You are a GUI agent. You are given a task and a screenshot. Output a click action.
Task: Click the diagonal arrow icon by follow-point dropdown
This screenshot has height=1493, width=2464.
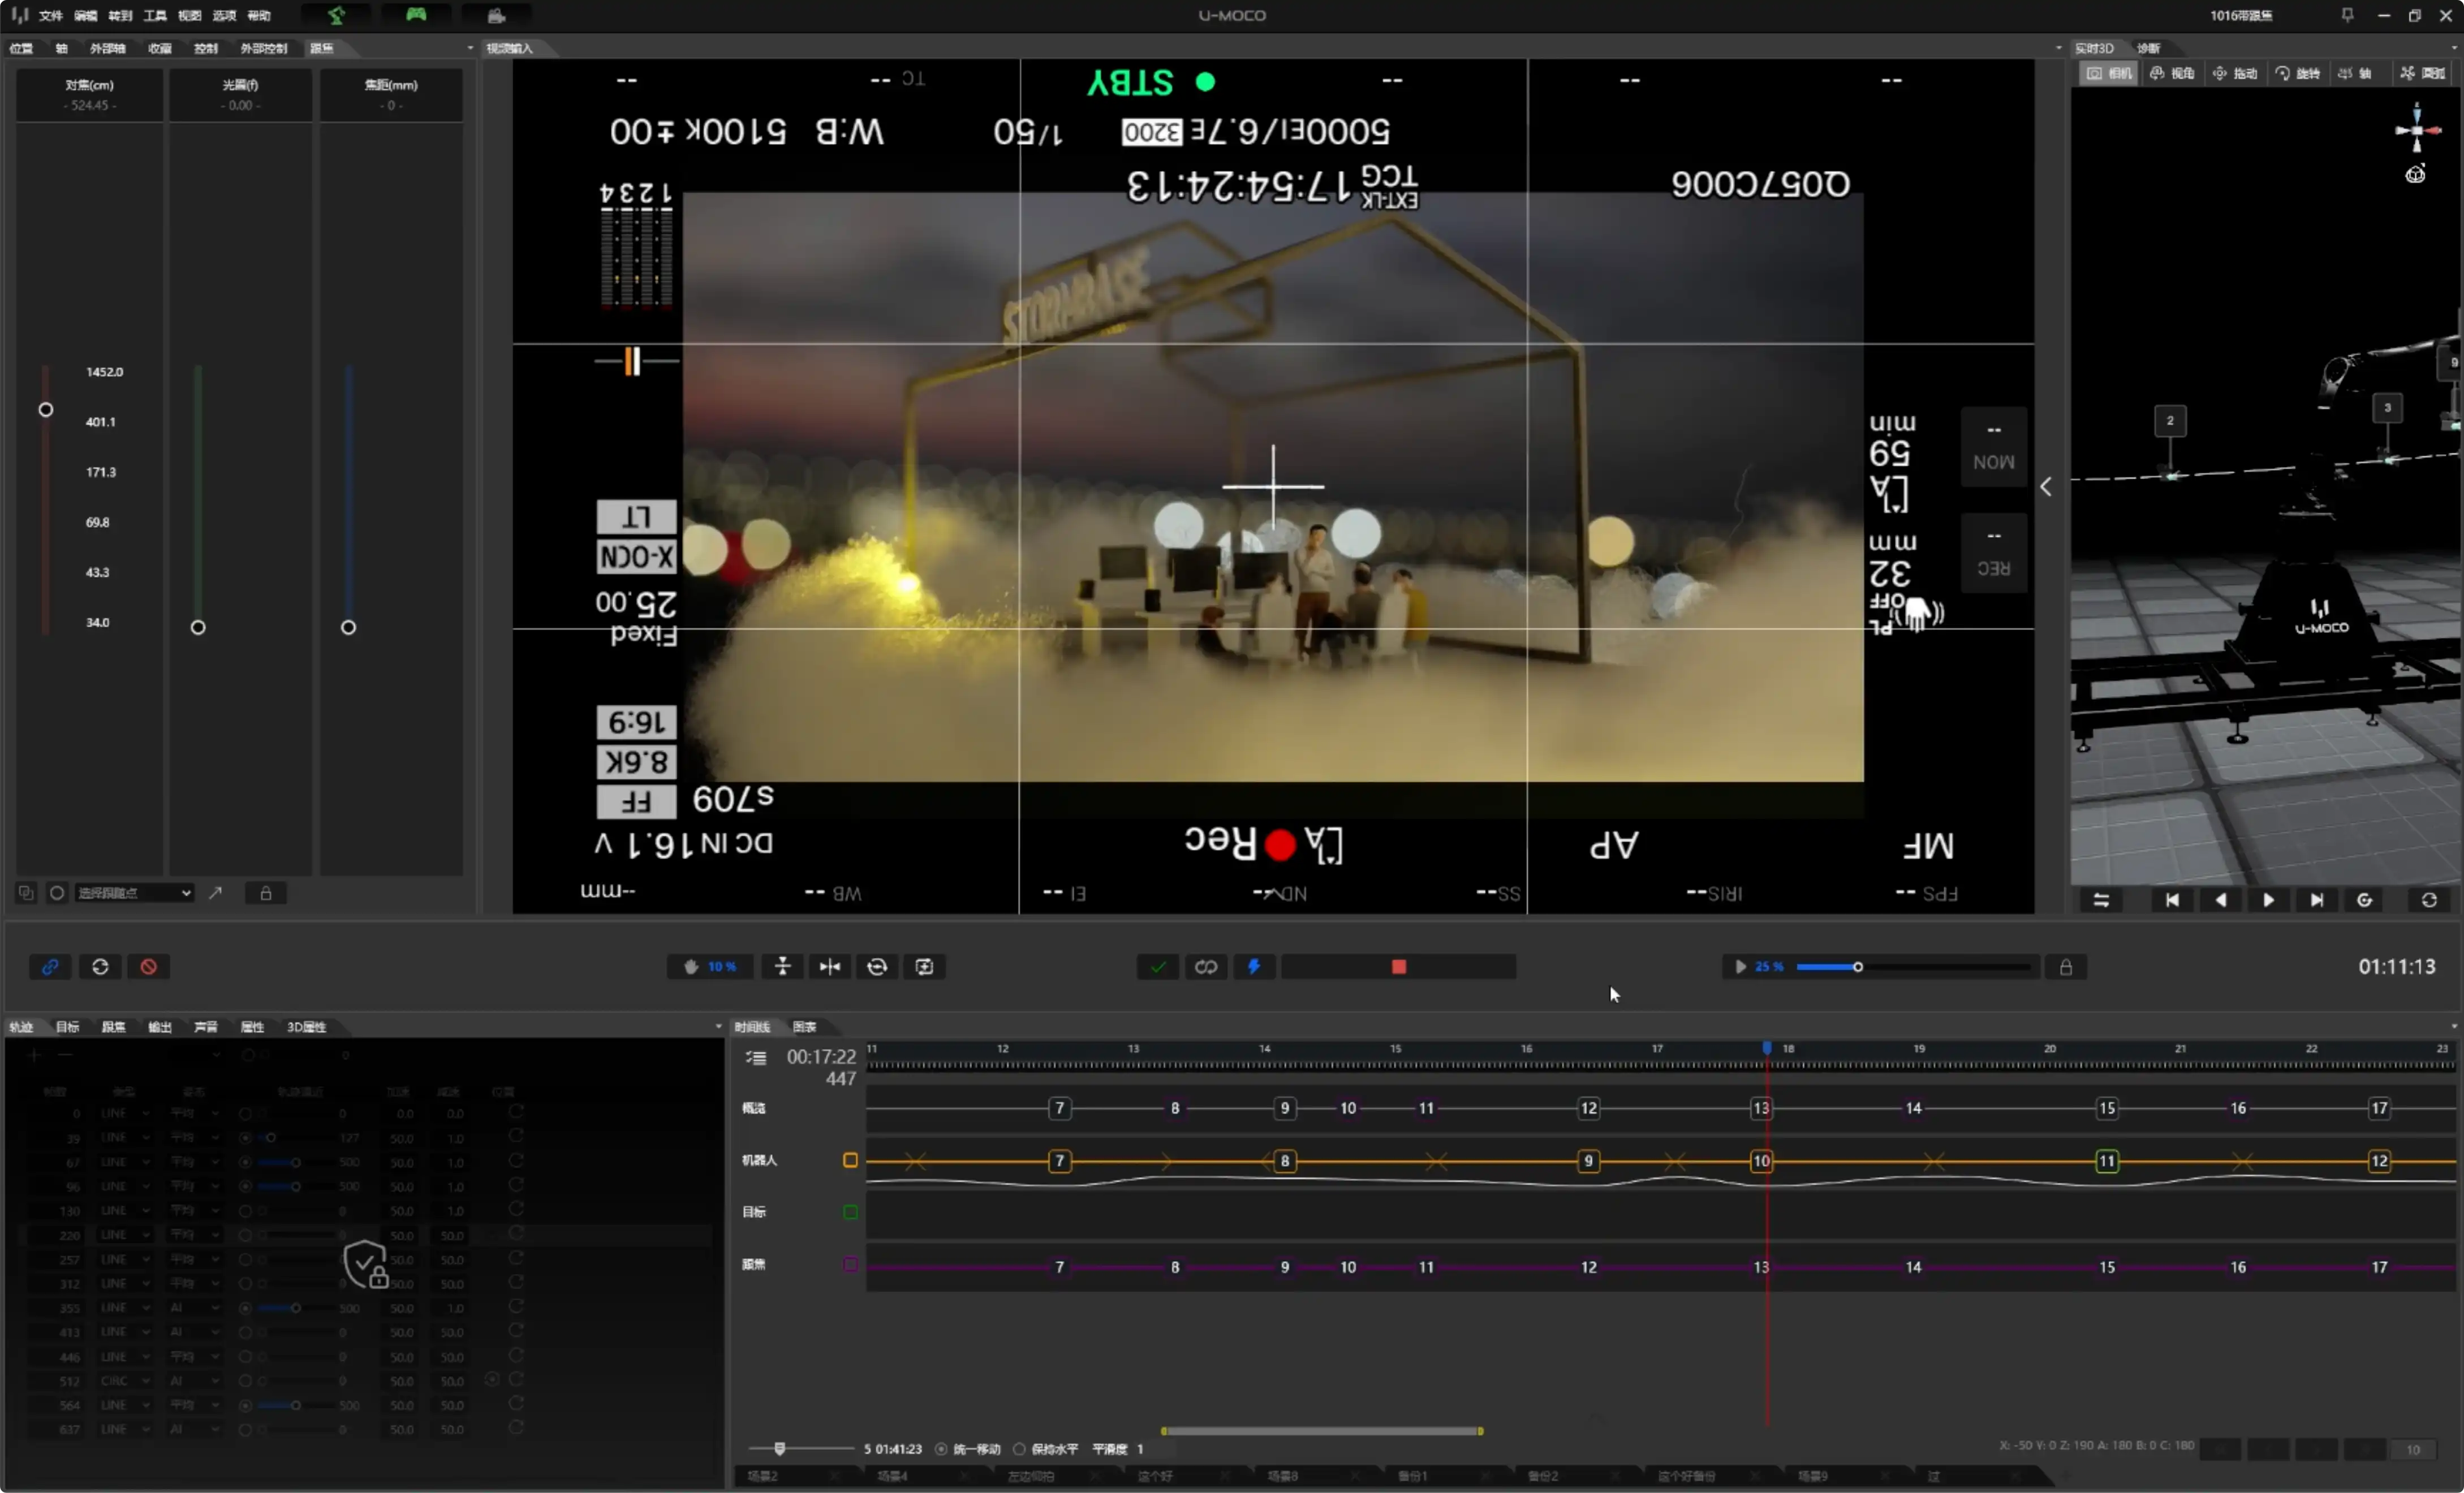pos(215,893)
